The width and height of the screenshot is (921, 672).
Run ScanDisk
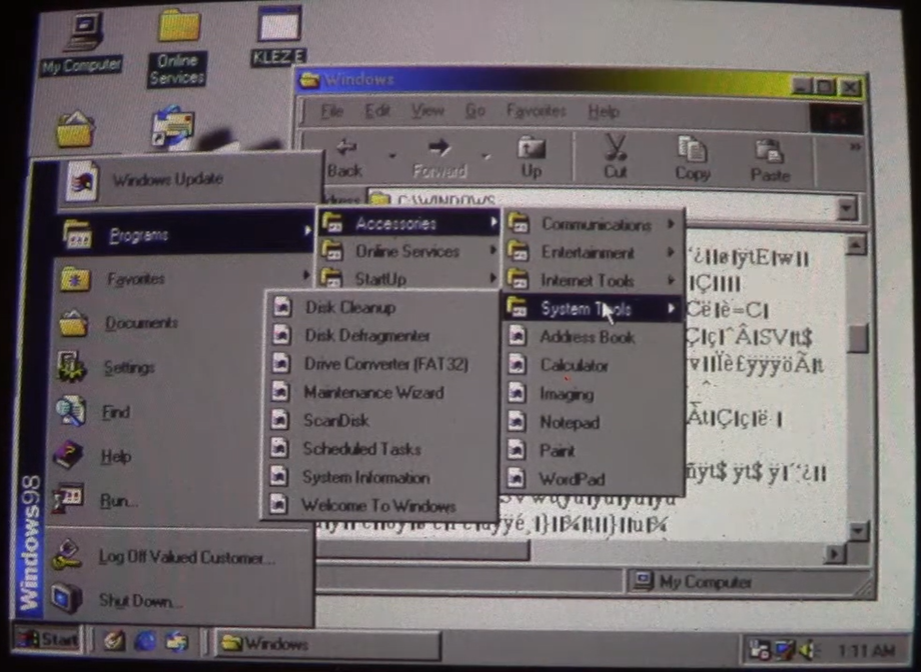379,421
